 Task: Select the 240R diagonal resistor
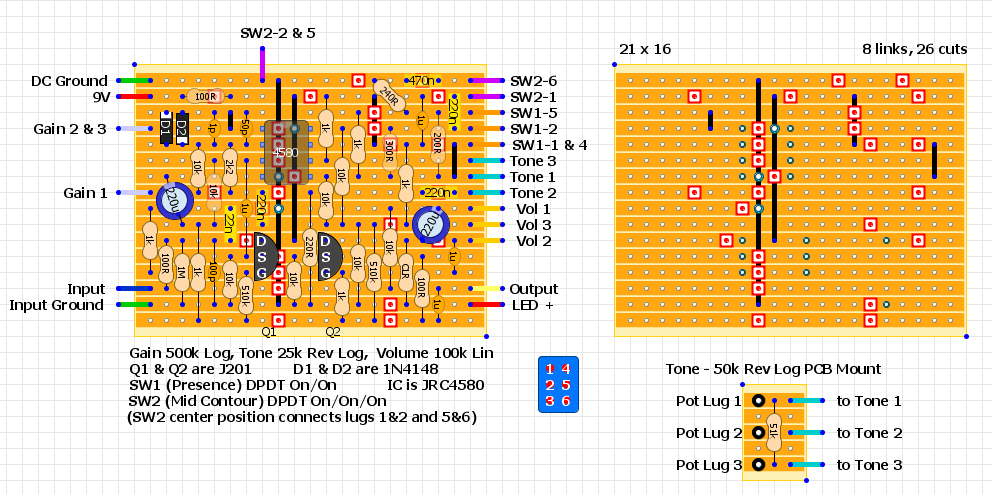click(x=387, y=98)
